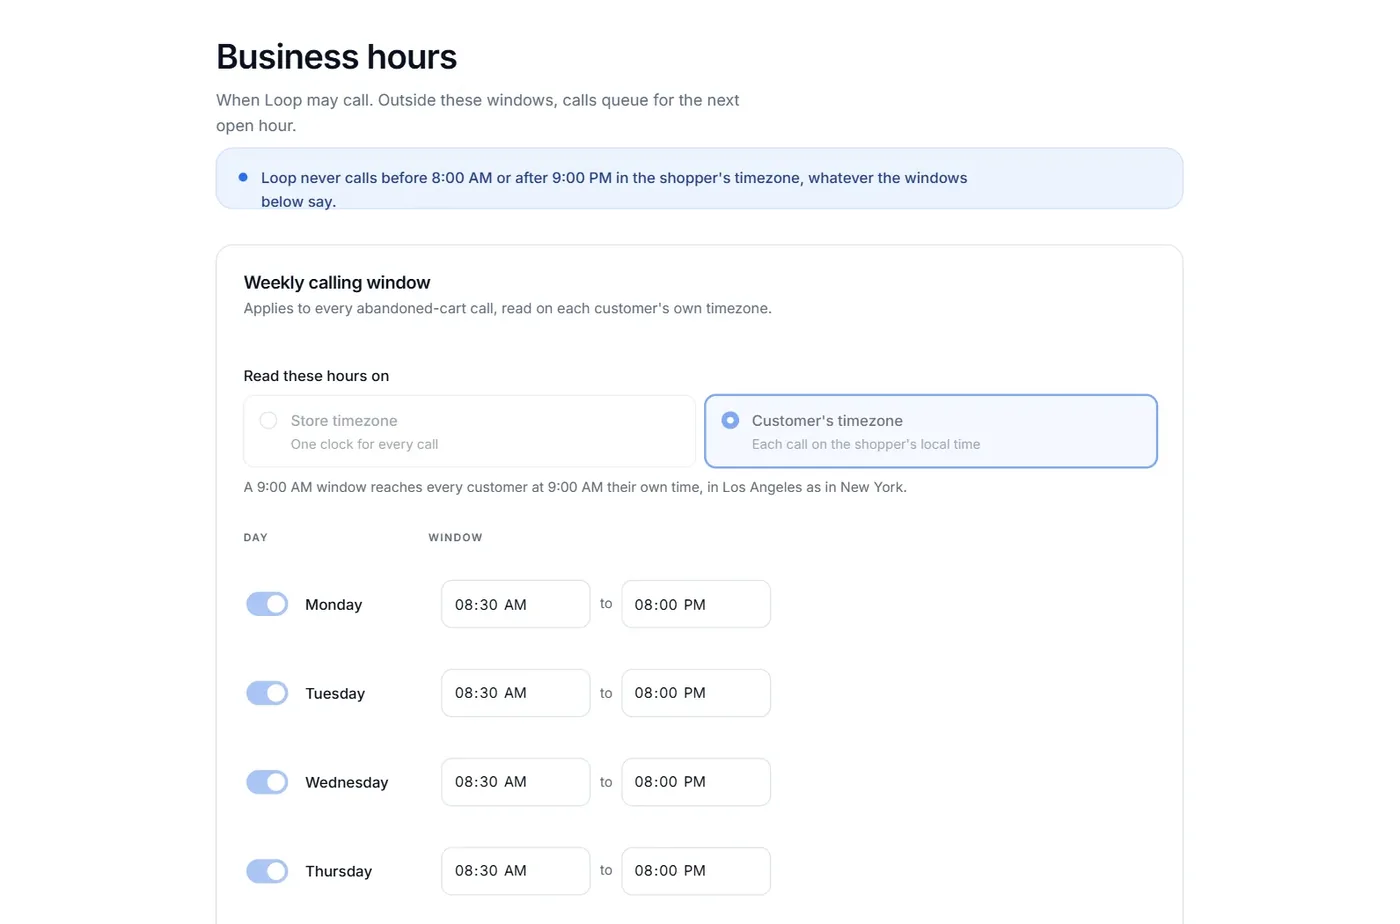Click the Los Angeles example sentence

pos(575,487)
